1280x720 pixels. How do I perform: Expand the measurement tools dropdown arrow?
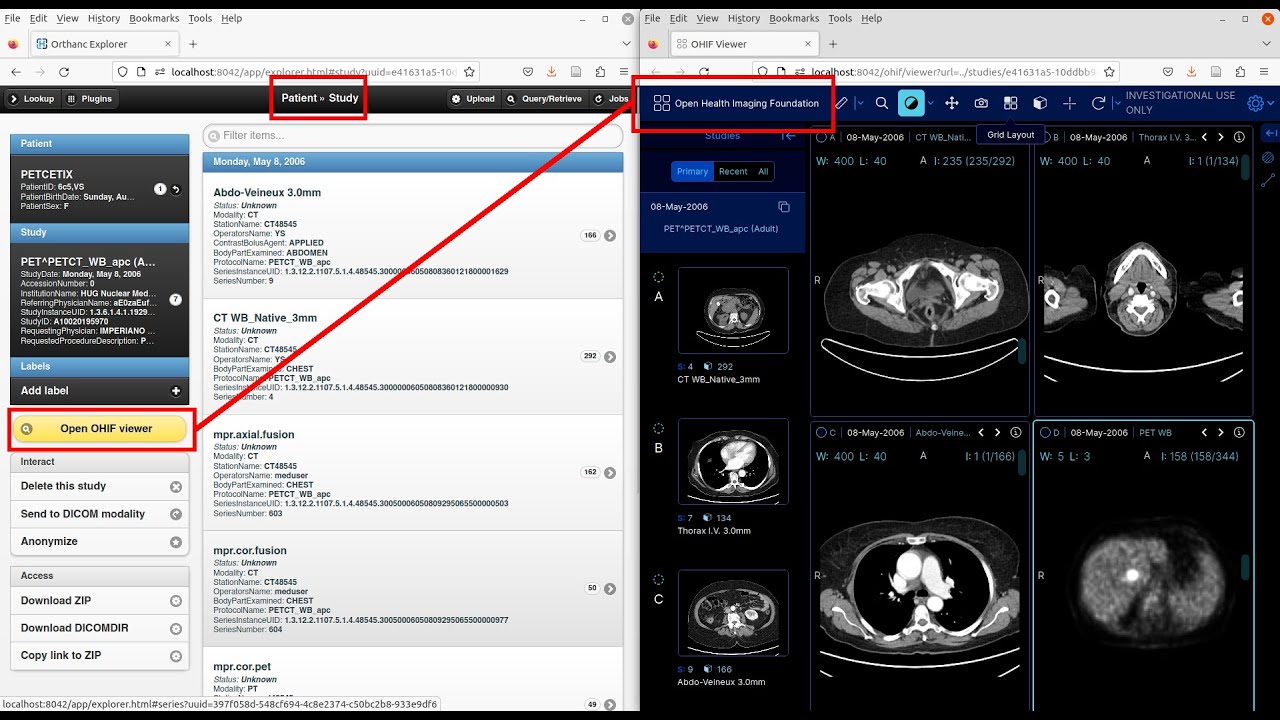(859, 103)
